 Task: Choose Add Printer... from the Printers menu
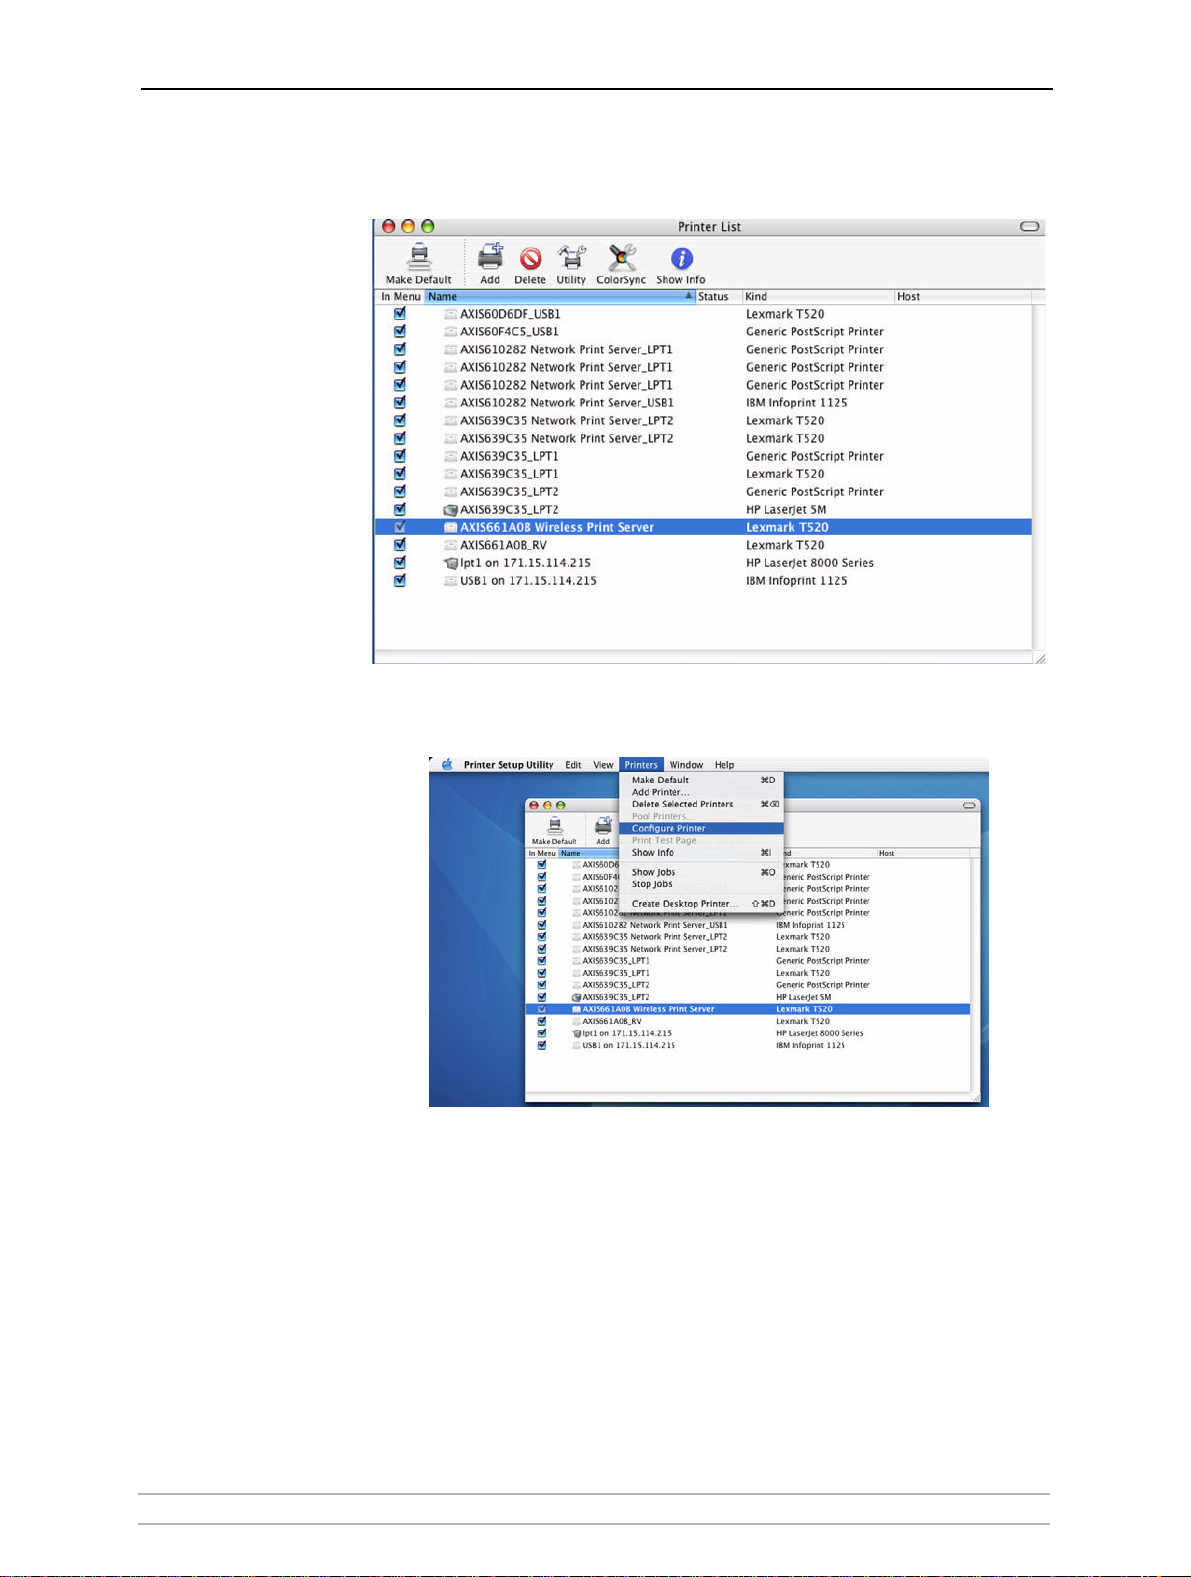coord(701,792)
